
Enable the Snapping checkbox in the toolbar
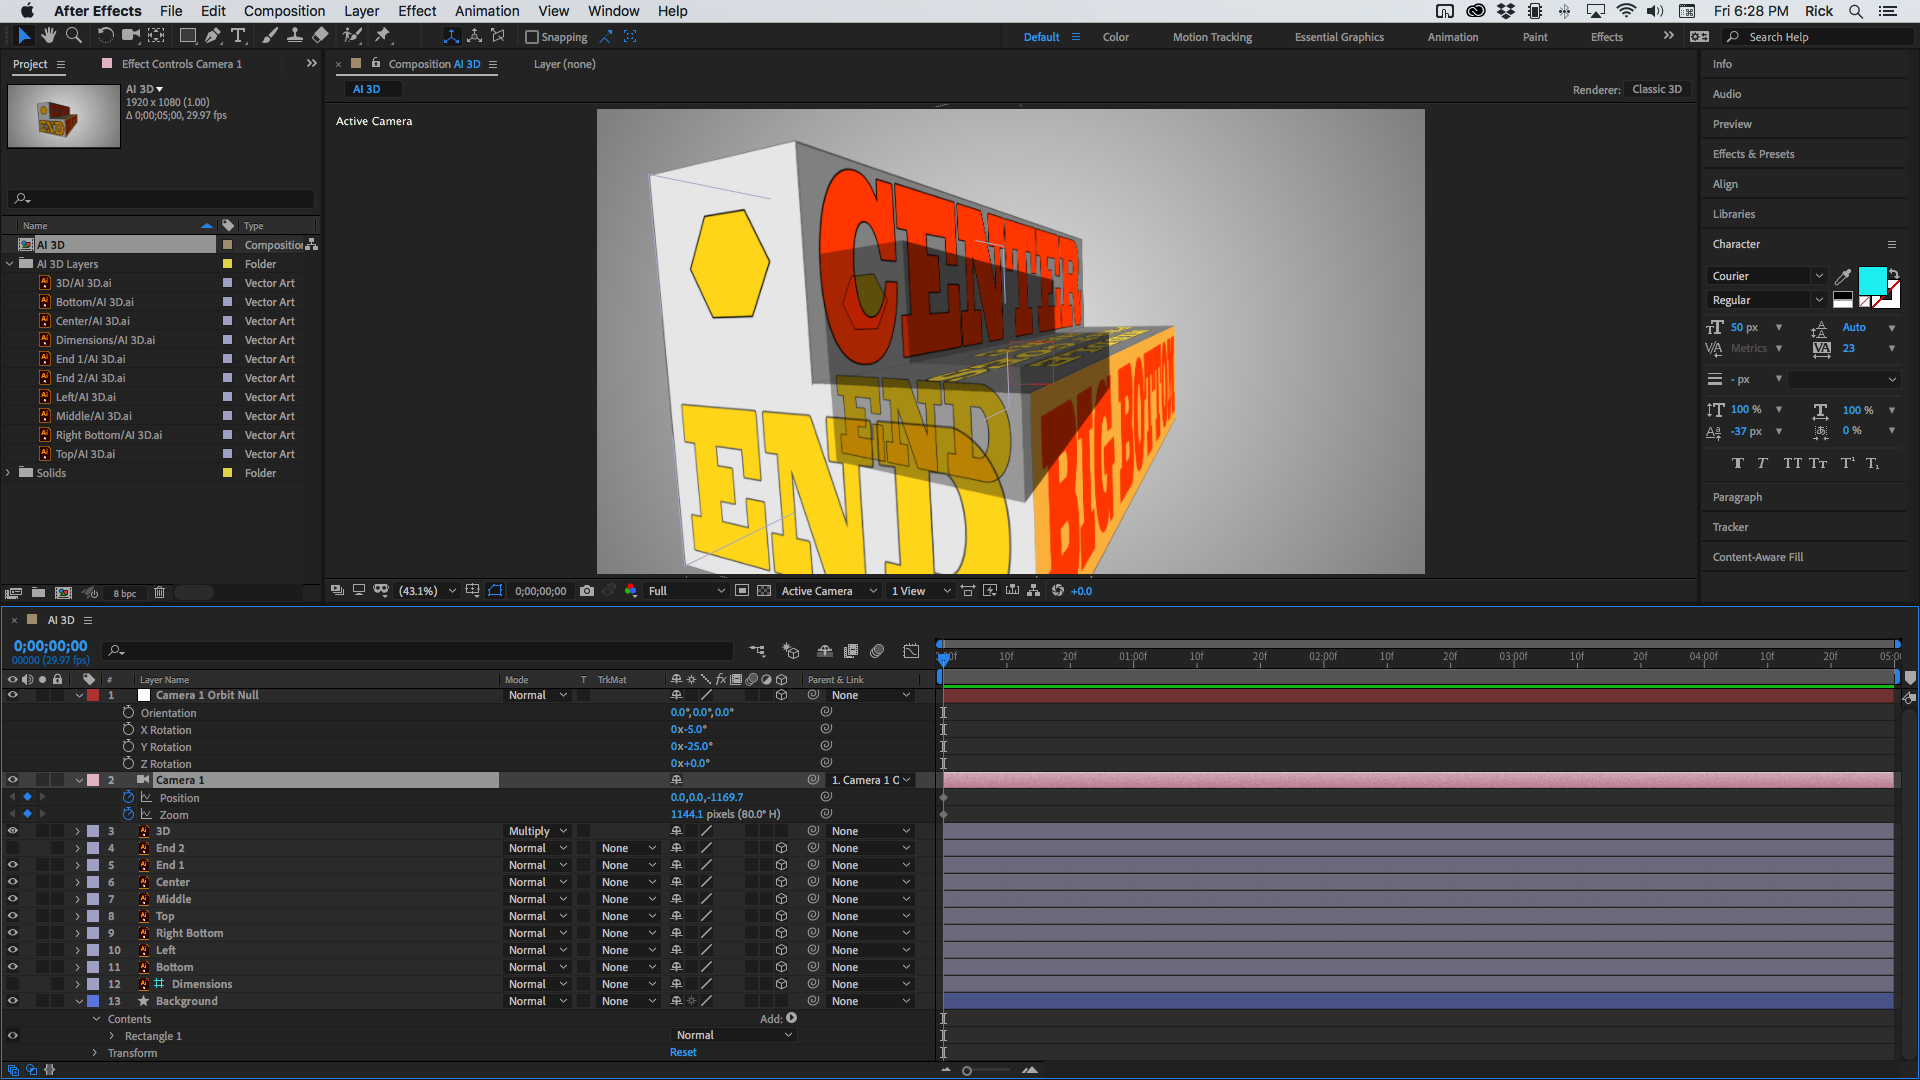(531, 37)
